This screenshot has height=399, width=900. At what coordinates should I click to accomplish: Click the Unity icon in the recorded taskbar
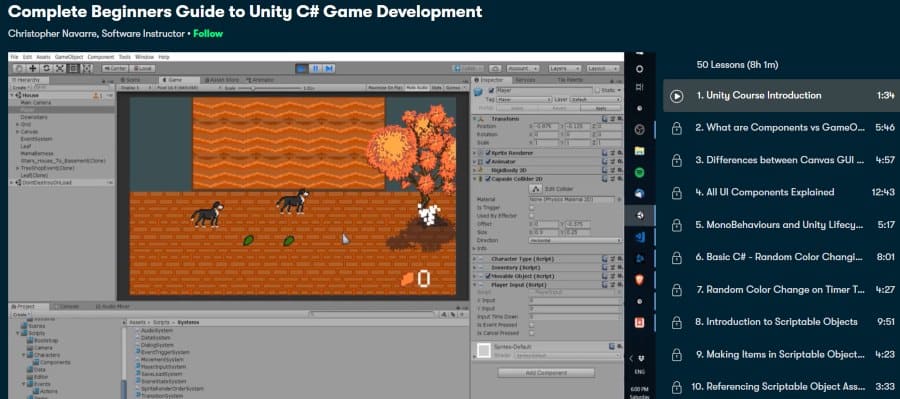[639, 215]
